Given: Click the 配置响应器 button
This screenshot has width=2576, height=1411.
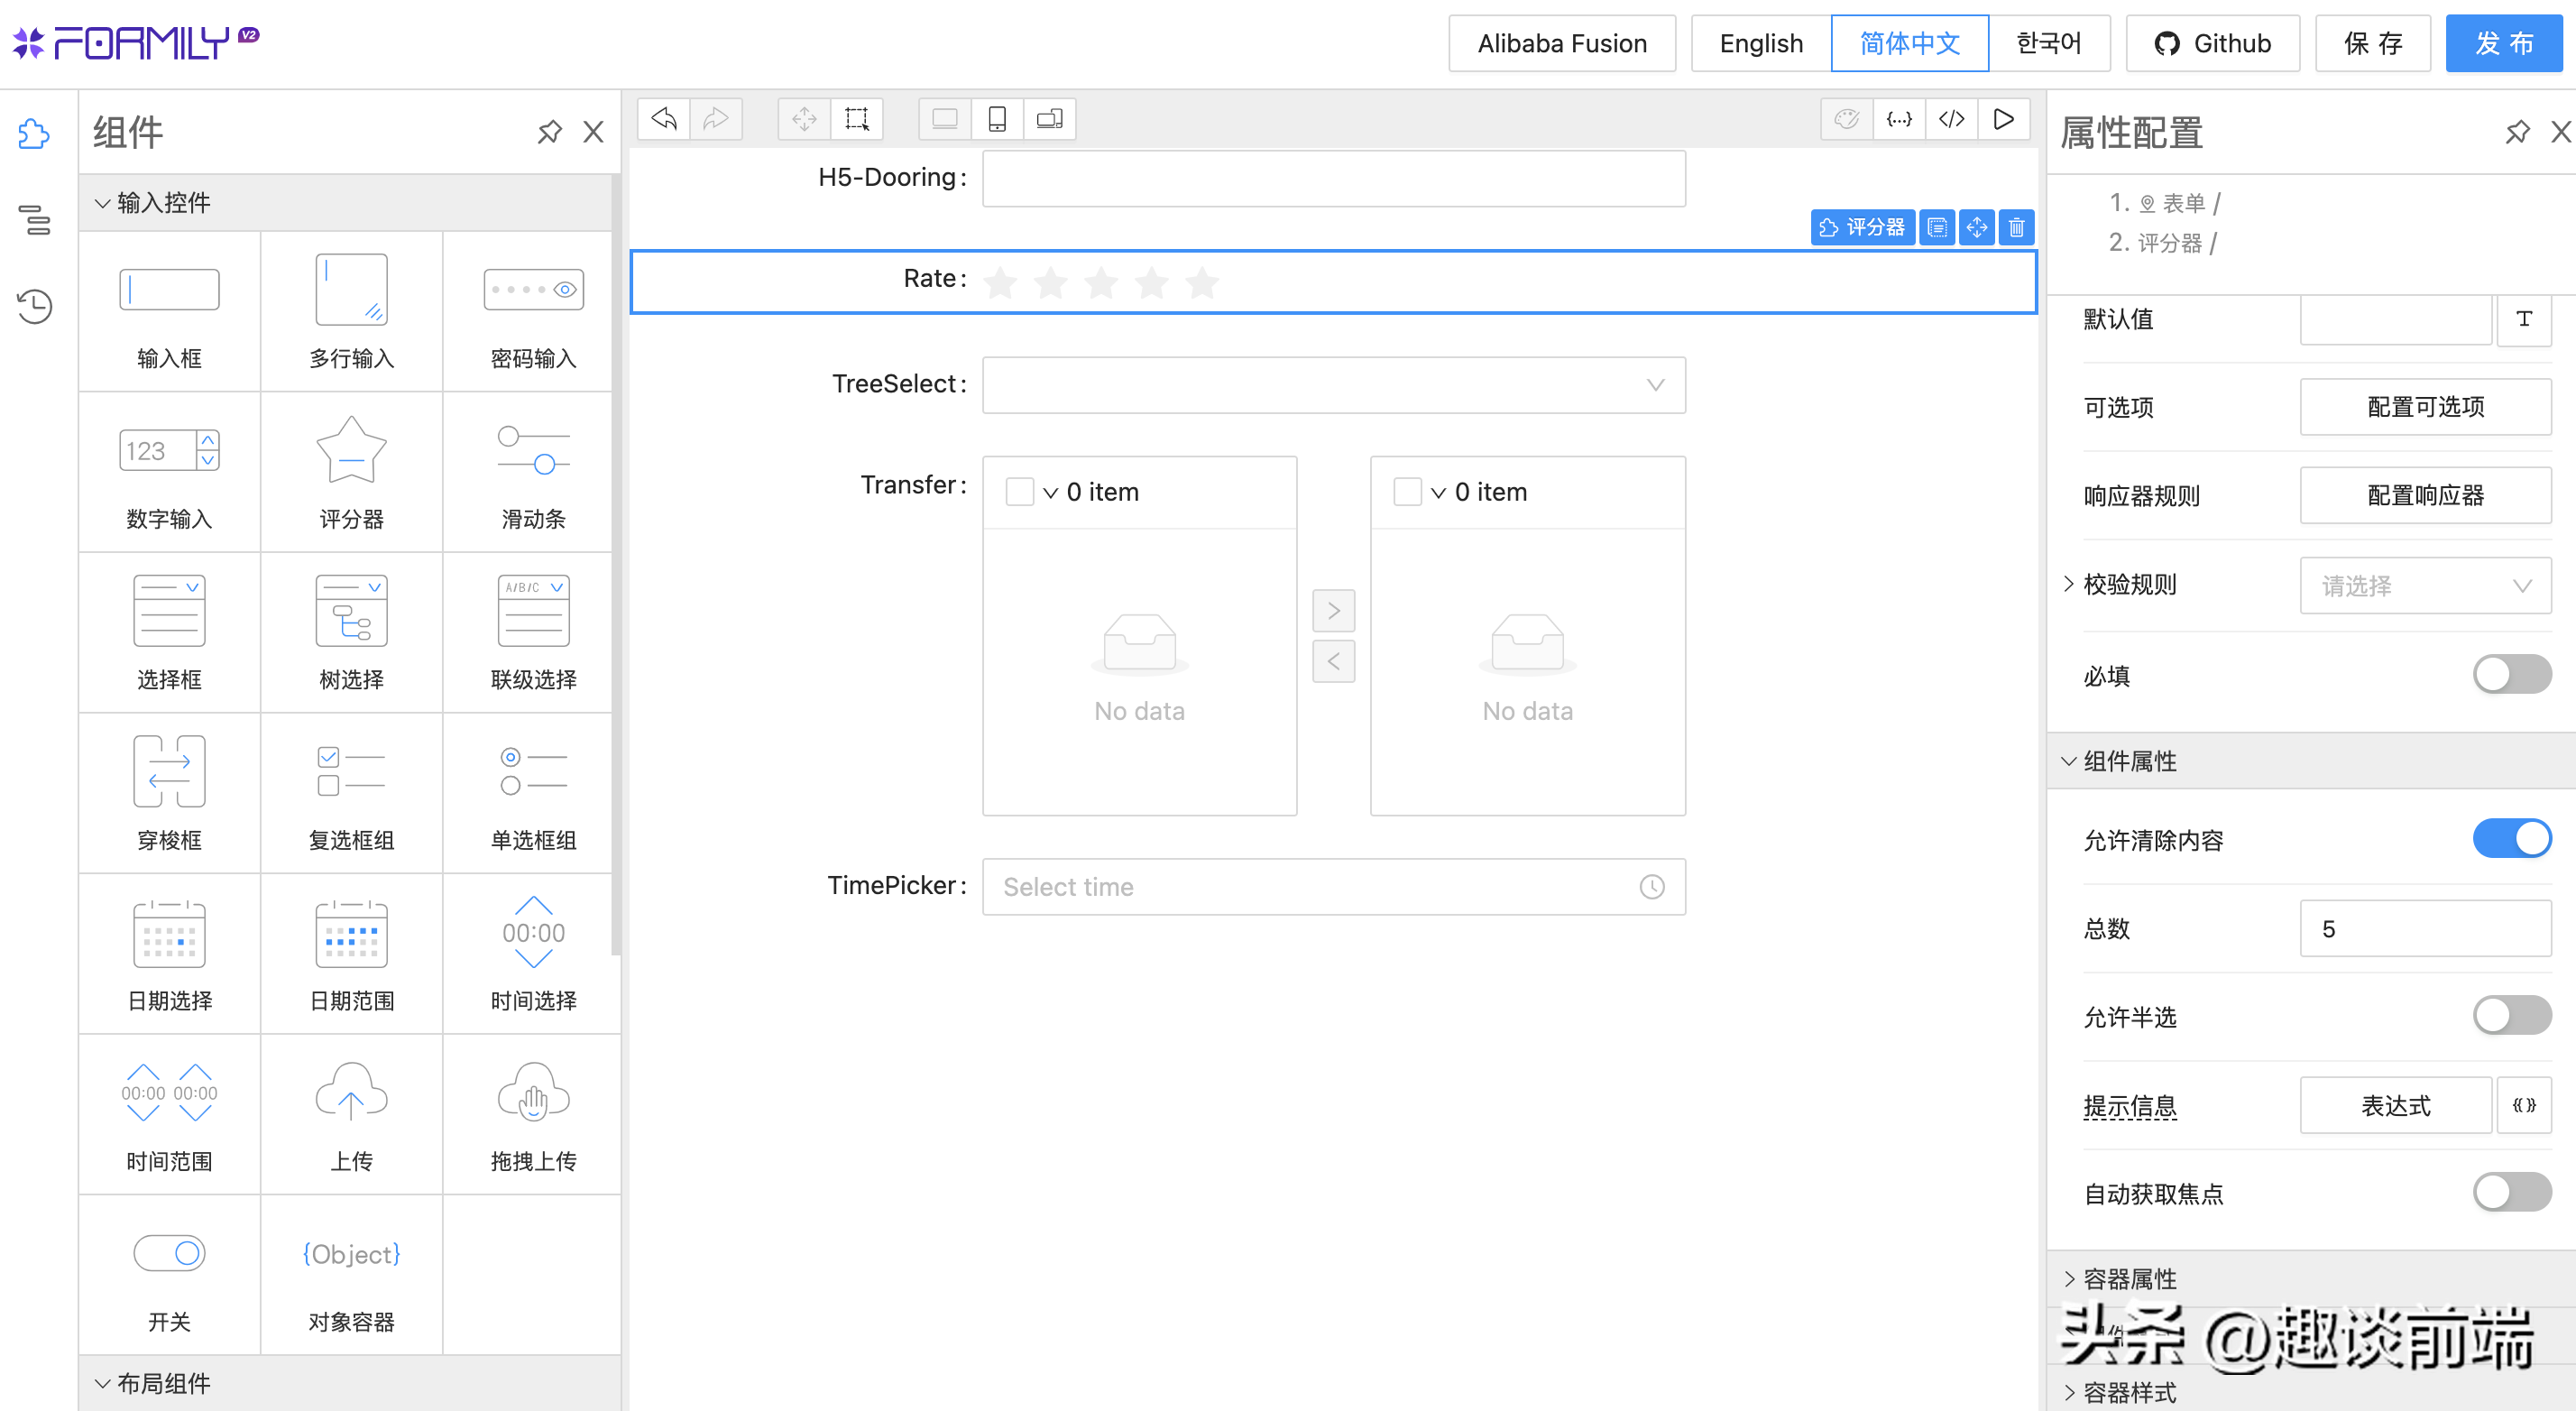Looking at the screenshot, I should click(2425, 495).
